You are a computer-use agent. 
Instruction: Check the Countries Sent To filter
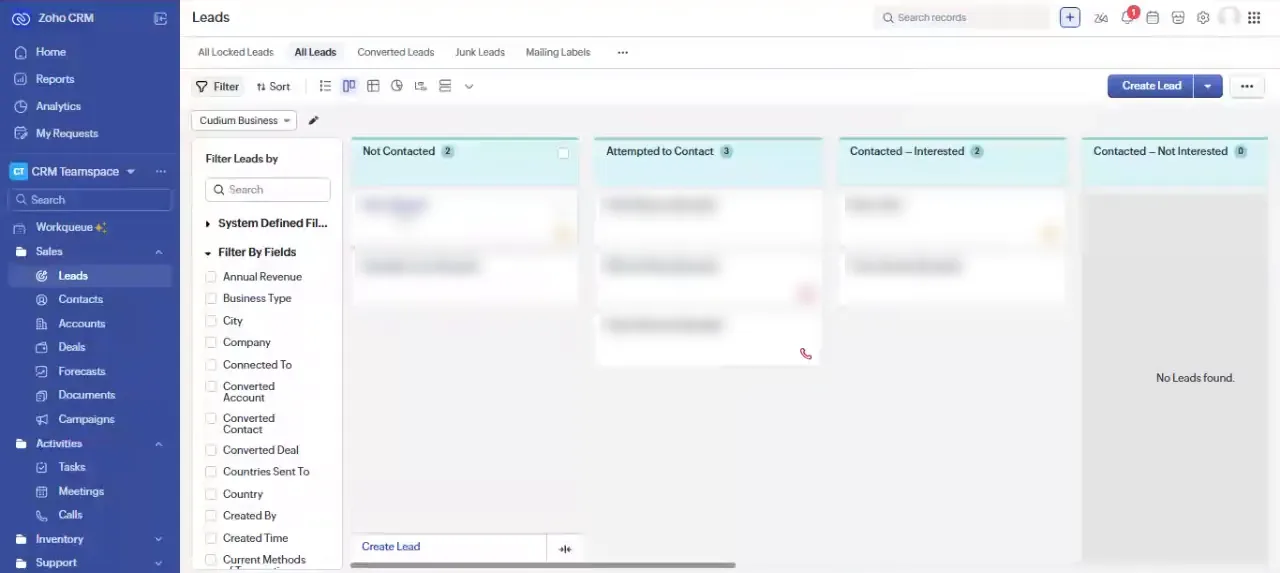pos(211,472)
